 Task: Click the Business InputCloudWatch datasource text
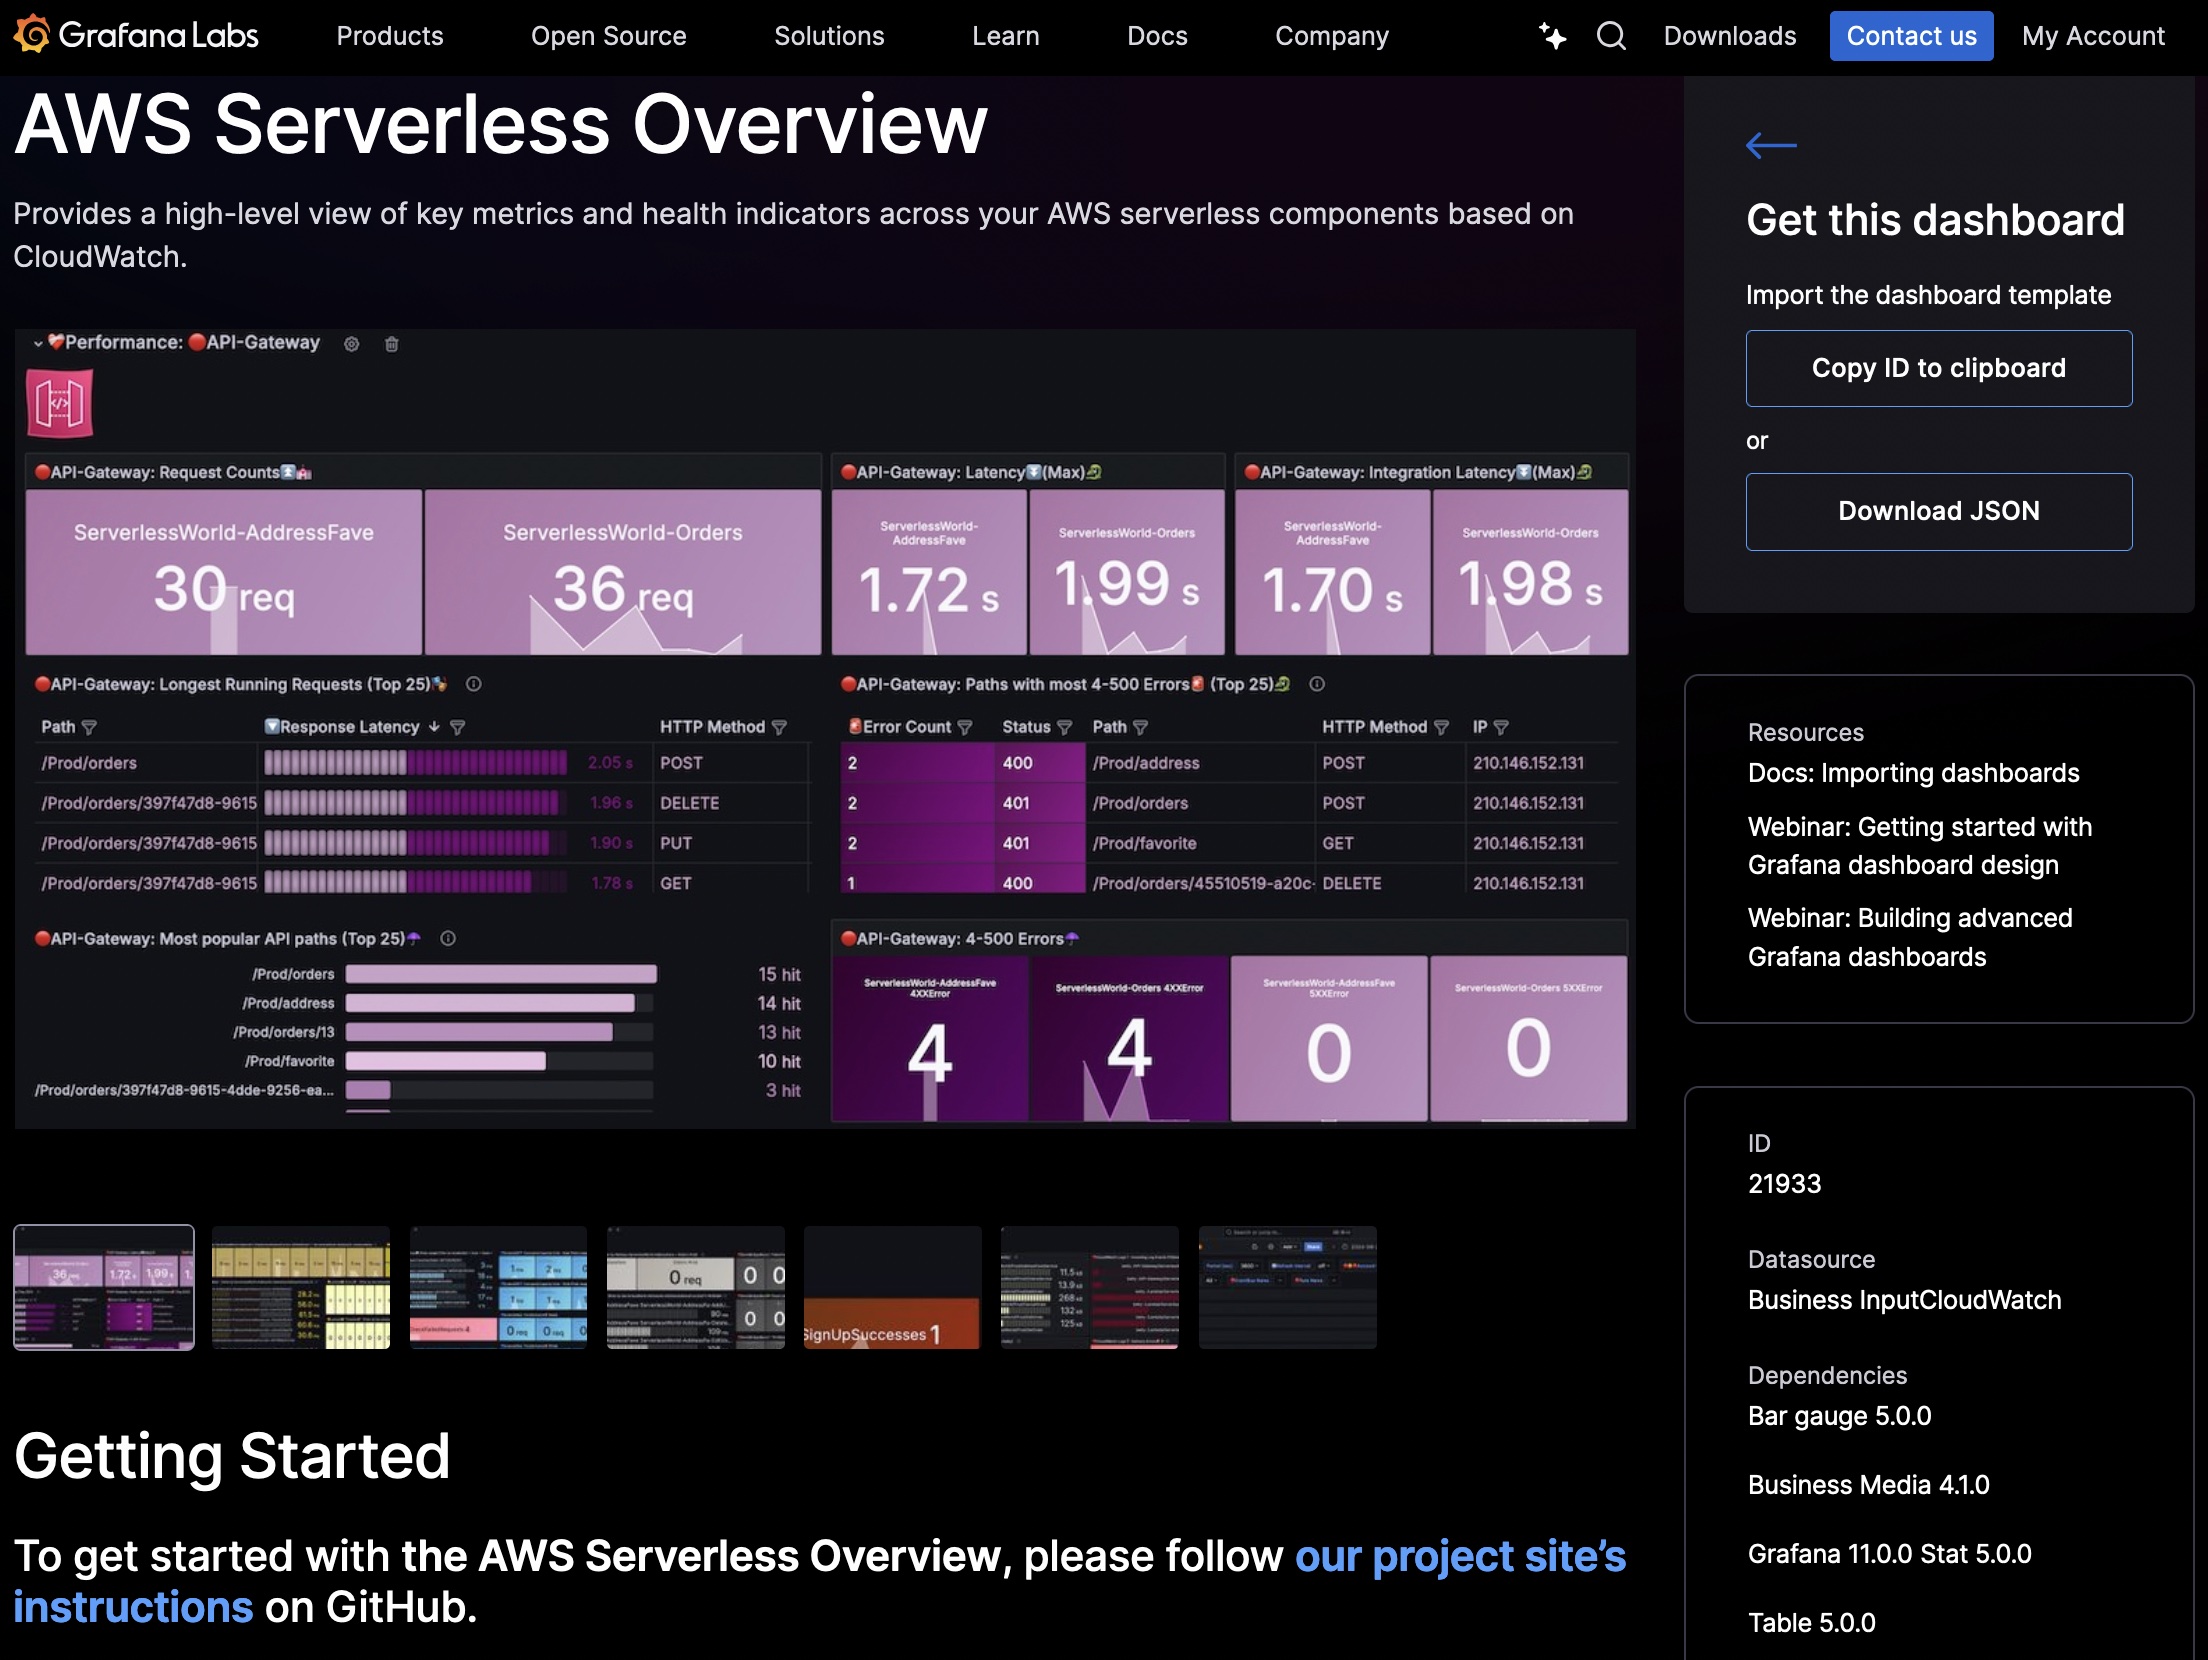[x=1904, y=1300]
